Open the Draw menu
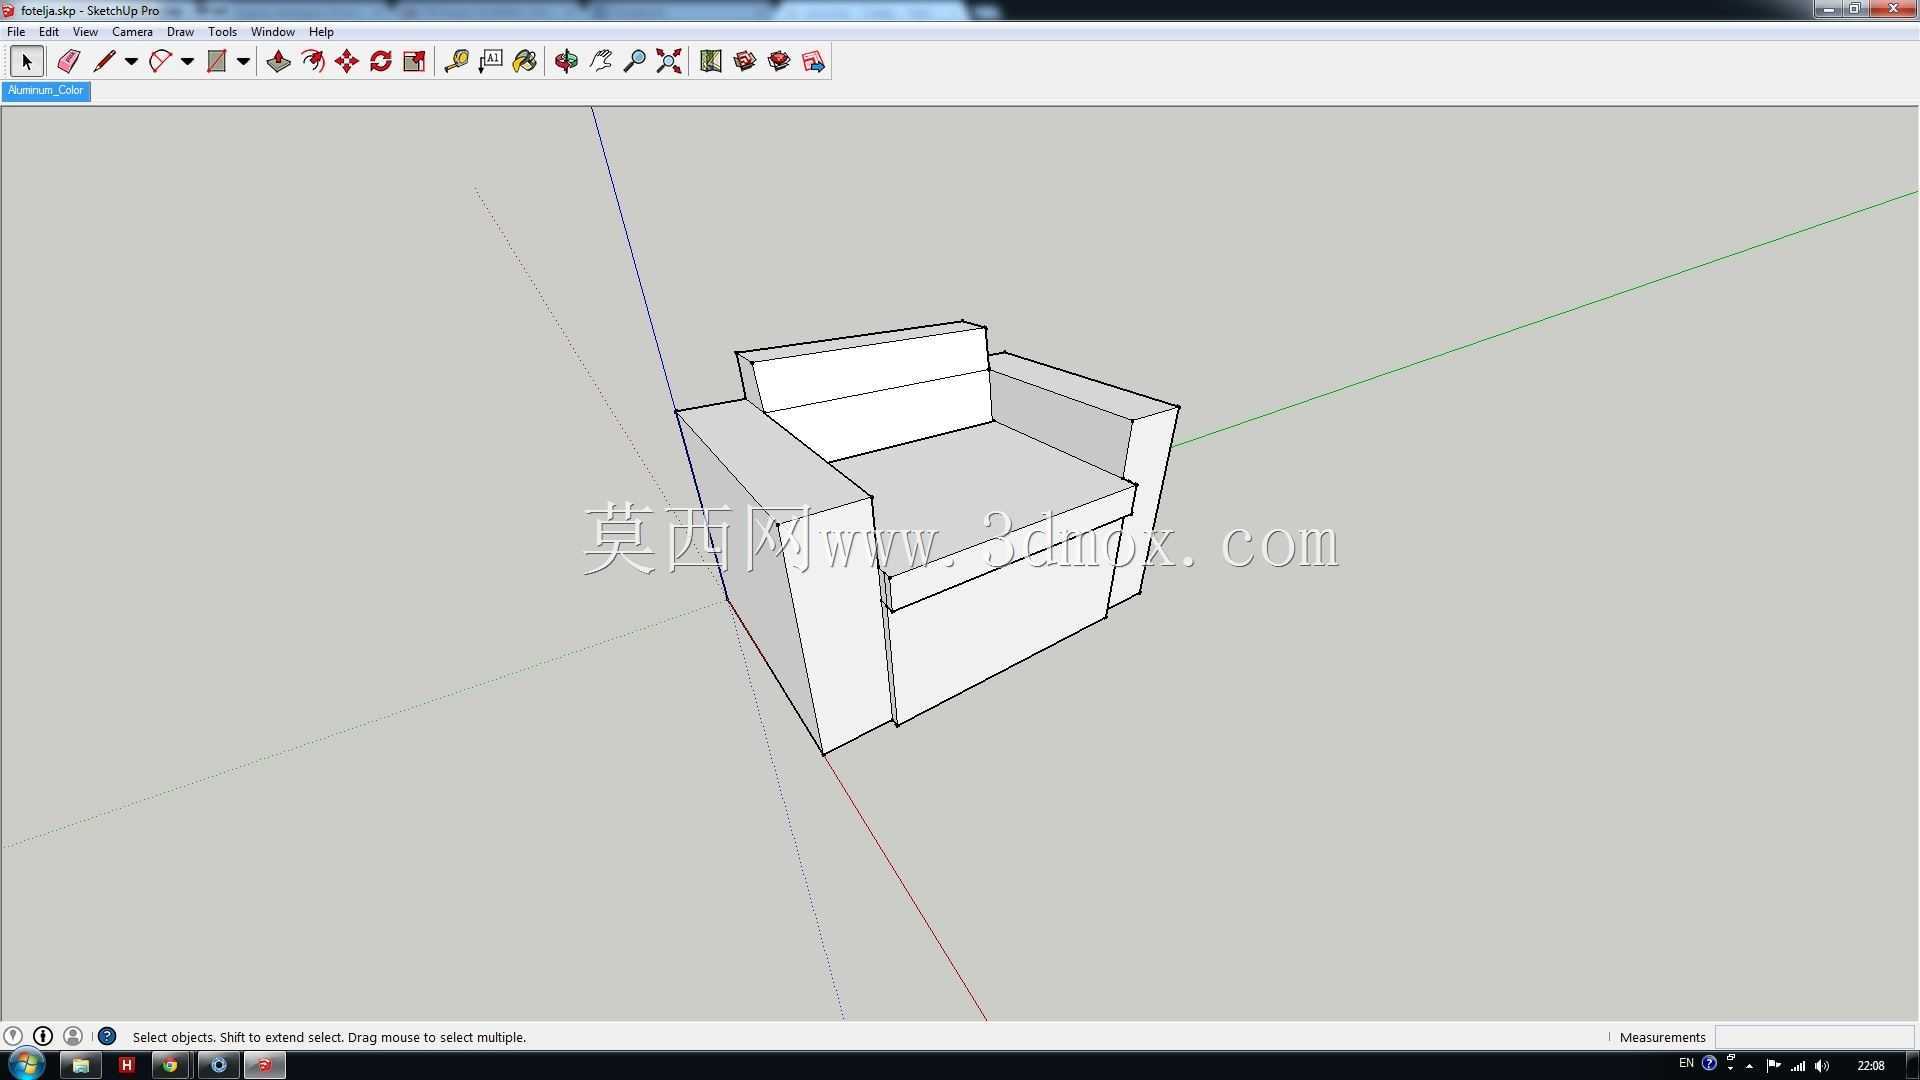The width and height of the screenshot is (1920, 1080). (x=180, y=32)
